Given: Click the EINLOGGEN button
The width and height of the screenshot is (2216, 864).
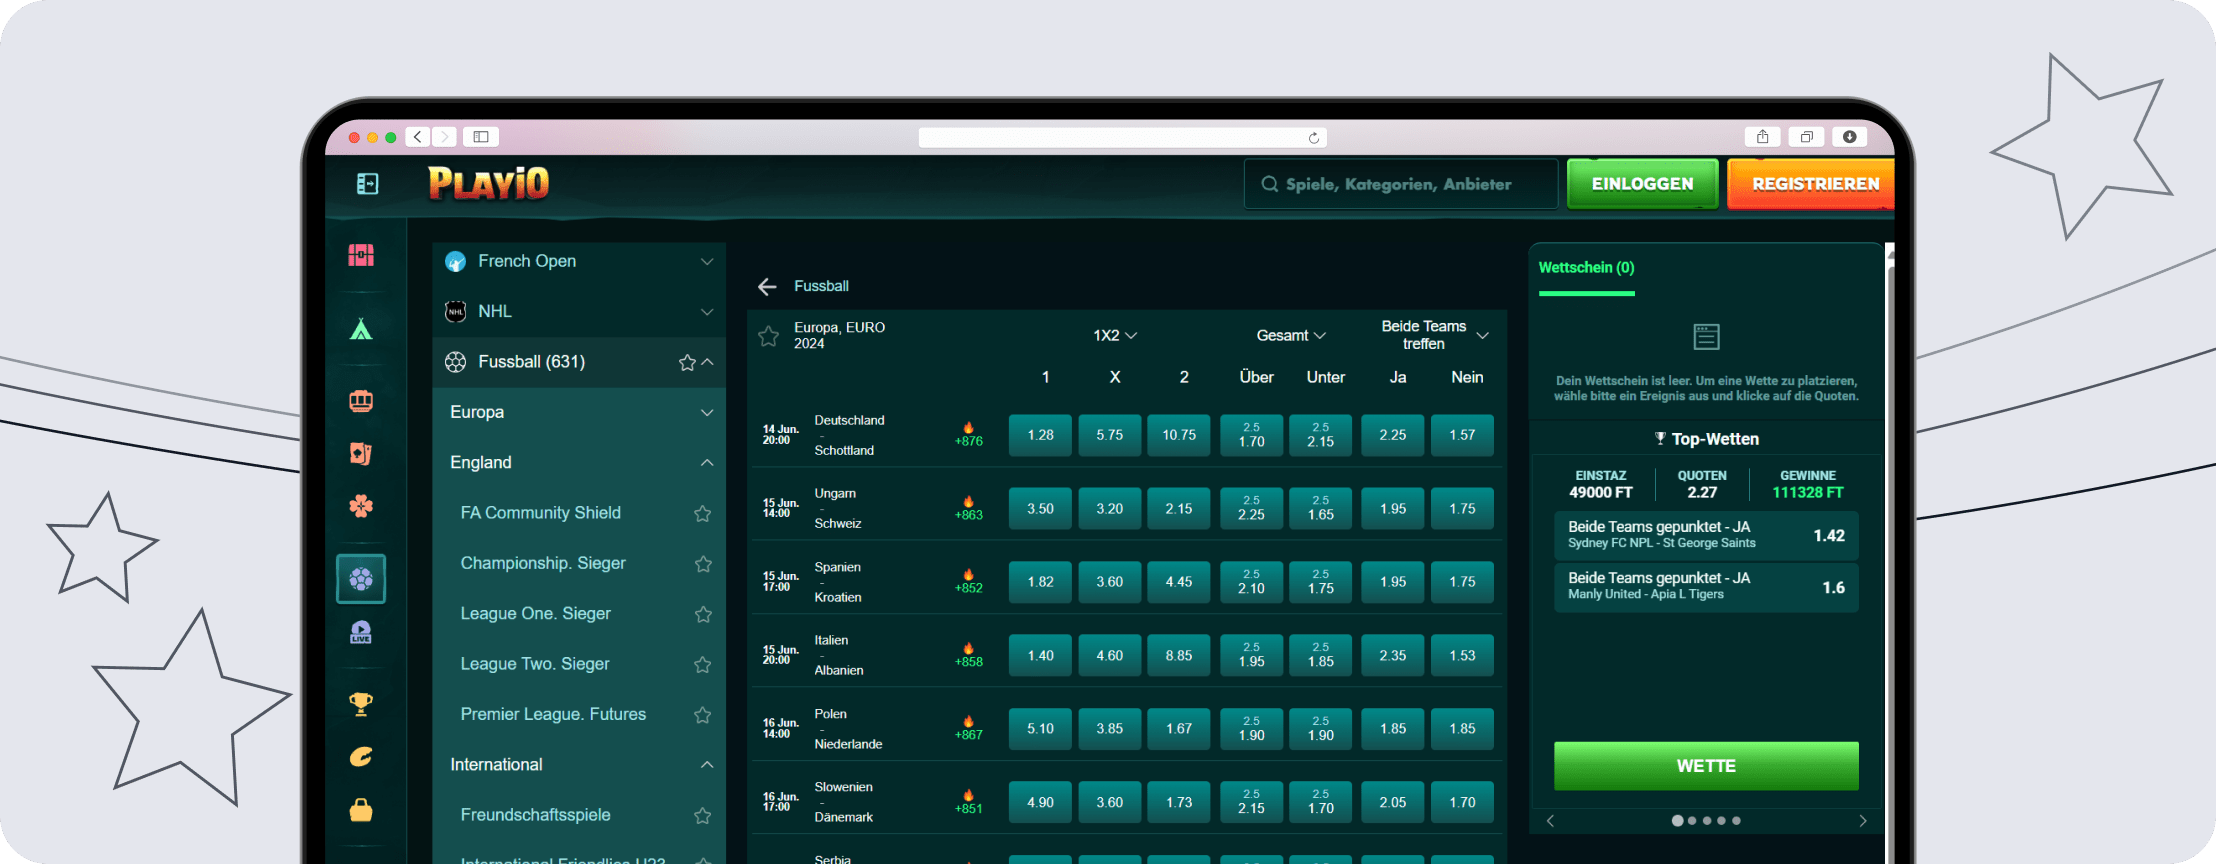Looking at the screenshot, I should point(1642,184).
